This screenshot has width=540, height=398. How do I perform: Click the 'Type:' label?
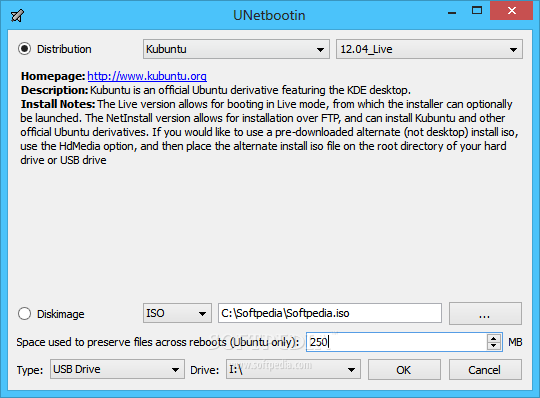pyautogui.click(x=30, y=370)
